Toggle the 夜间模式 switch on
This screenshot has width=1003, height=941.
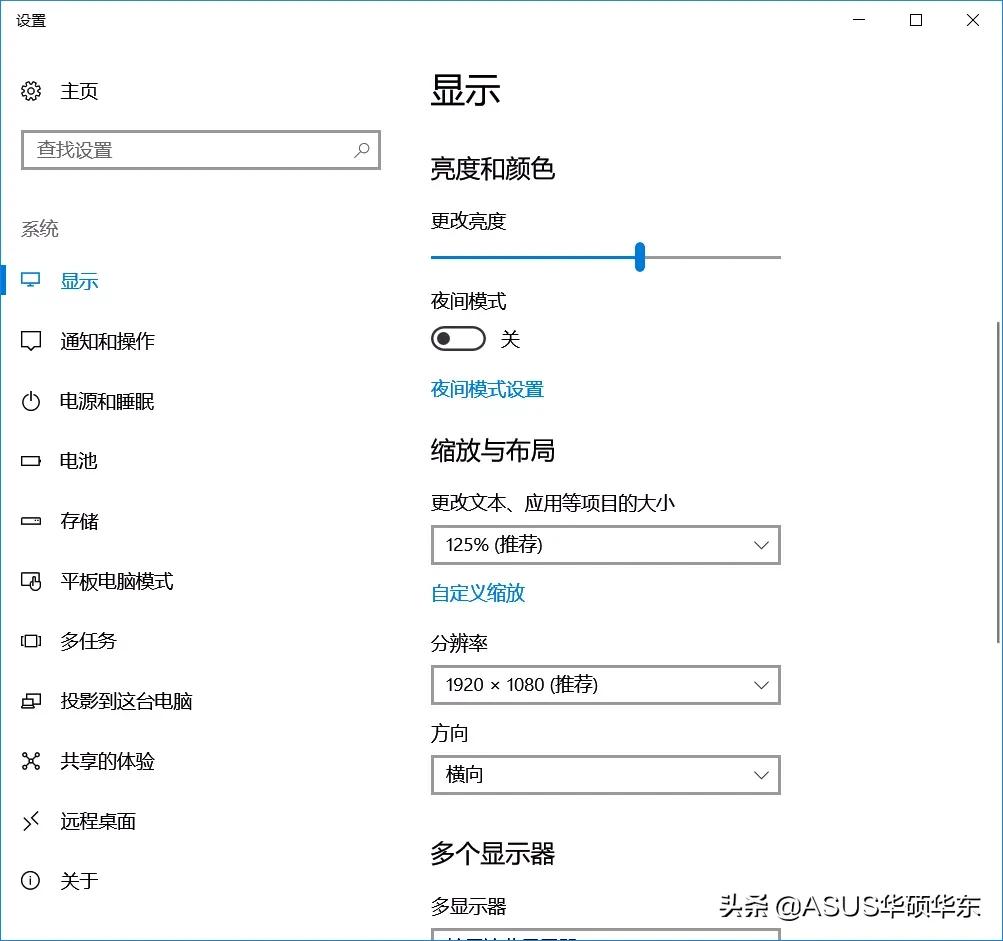[x=458, y=339]
